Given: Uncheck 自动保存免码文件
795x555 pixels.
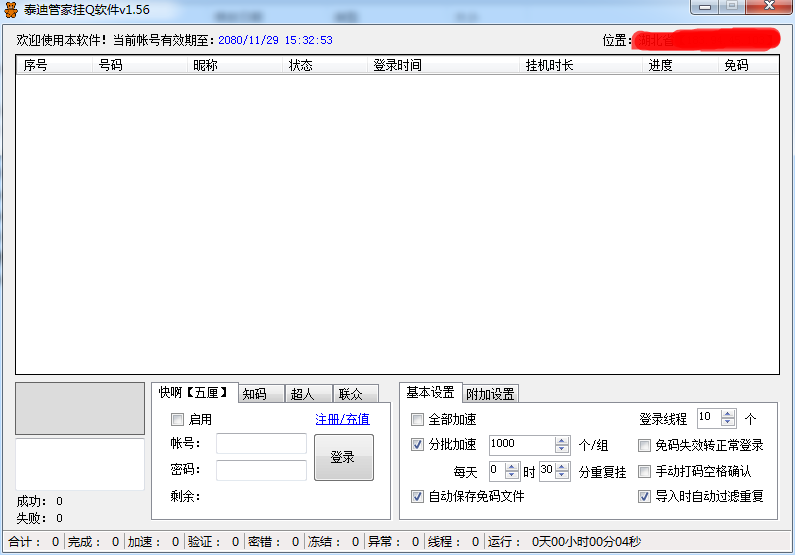Looking at the screenshot, I should (x=418, y=496).
